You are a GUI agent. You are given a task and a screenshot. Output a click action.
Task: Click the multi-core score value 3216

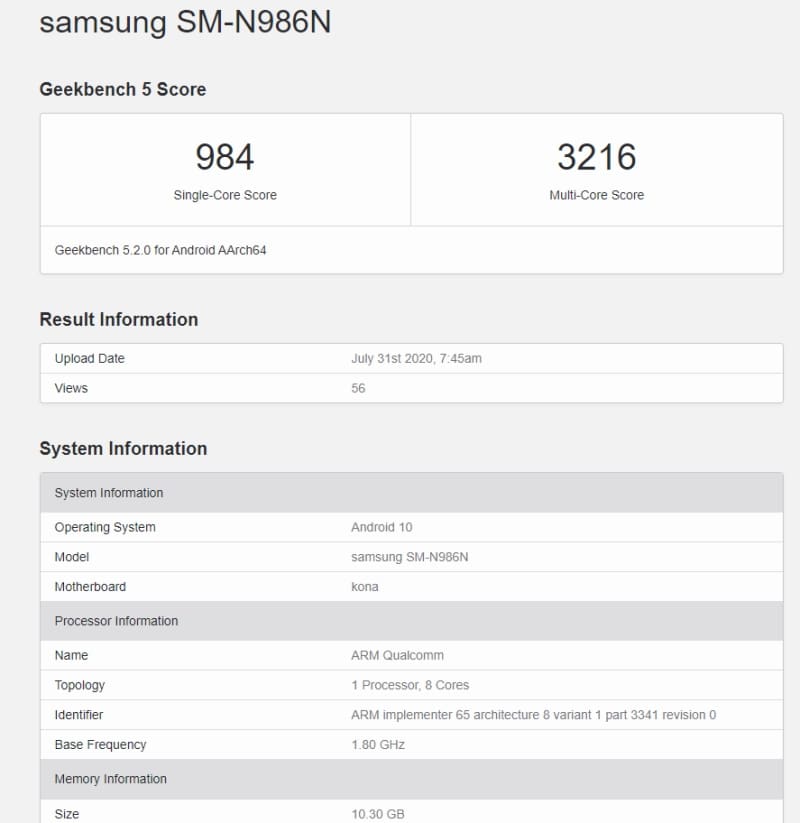pyautogui.click(x=596, y=157)
